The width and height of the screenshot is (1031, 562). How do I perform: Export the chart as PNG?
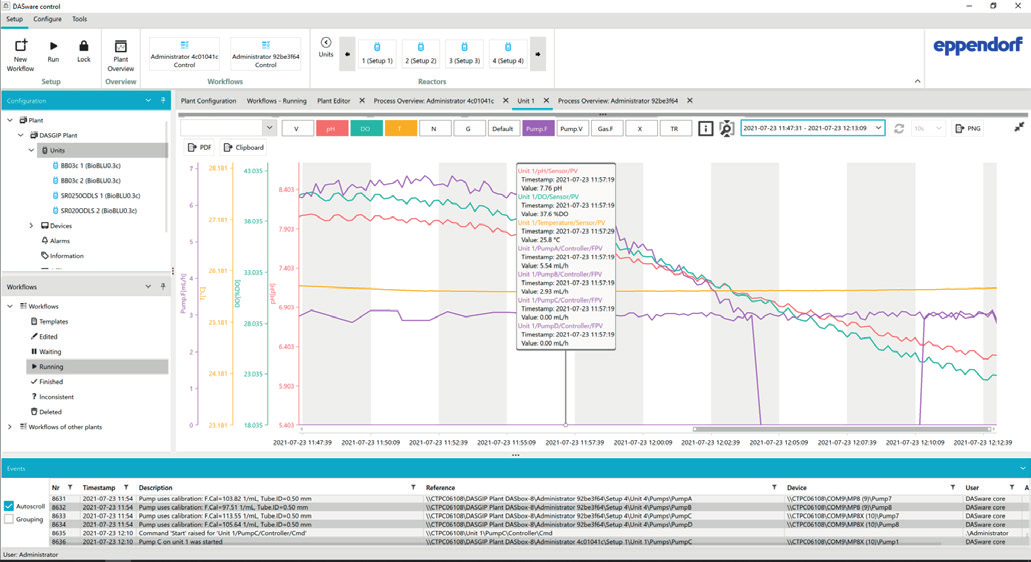[968, 128]
